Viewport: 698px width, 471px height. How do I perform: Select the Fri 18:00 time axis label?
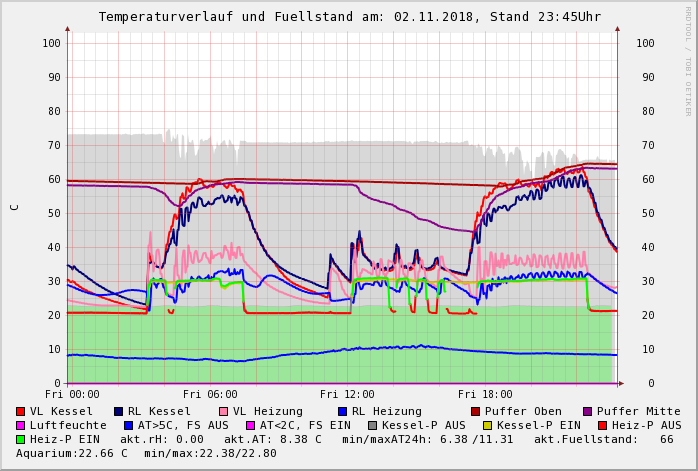tap(485, 395)
